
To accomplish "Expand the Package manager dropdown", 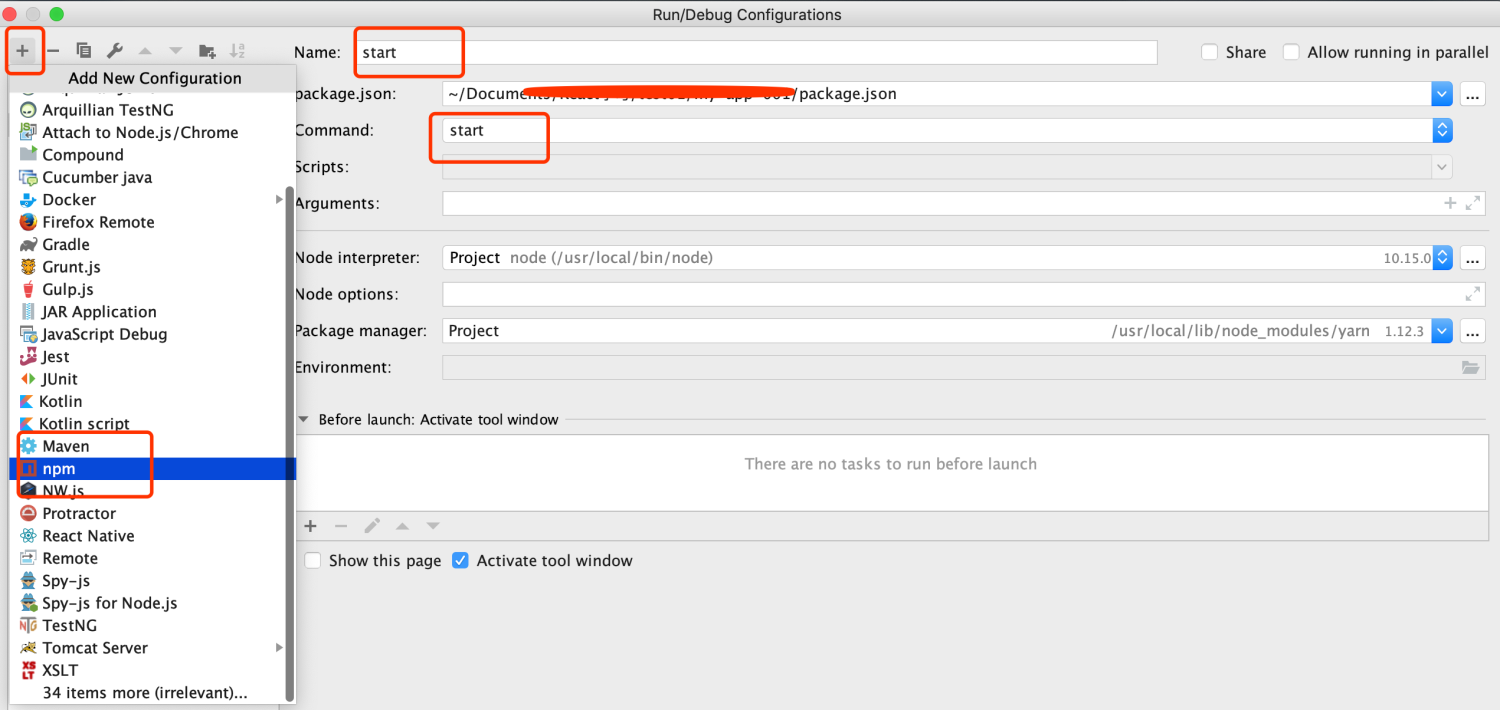I will click(x=1441, y=331).
